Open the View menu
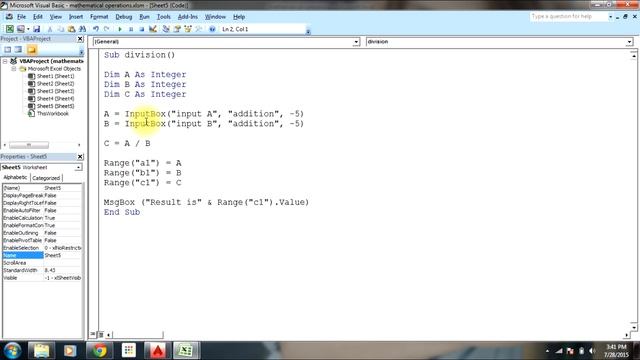 [56, 17]
